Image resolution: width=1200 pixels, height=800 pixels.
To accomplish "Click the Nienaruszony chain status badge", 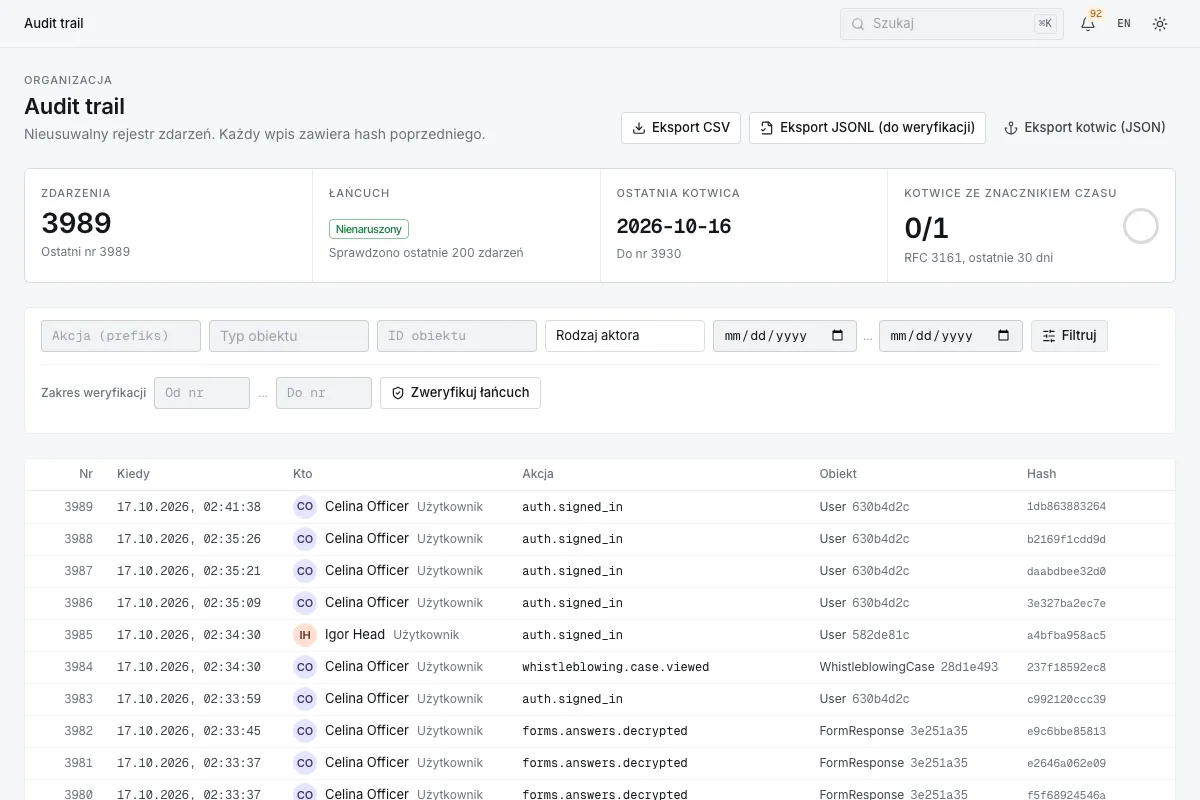I will click(369, 229).
